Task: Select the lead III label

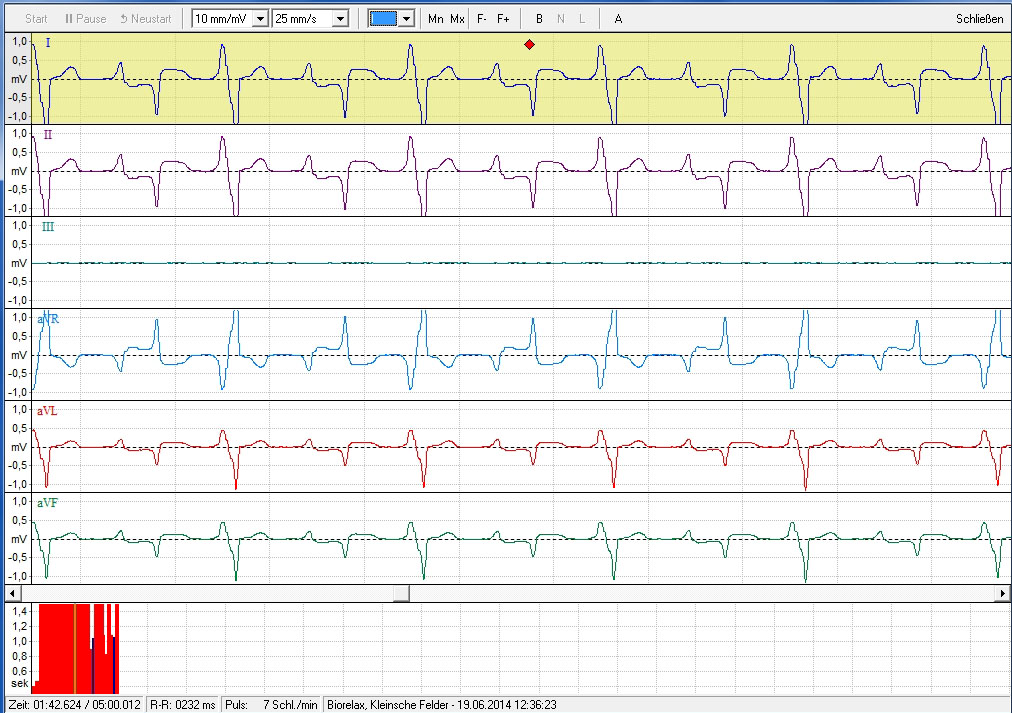Action: [x=48, y=227]
